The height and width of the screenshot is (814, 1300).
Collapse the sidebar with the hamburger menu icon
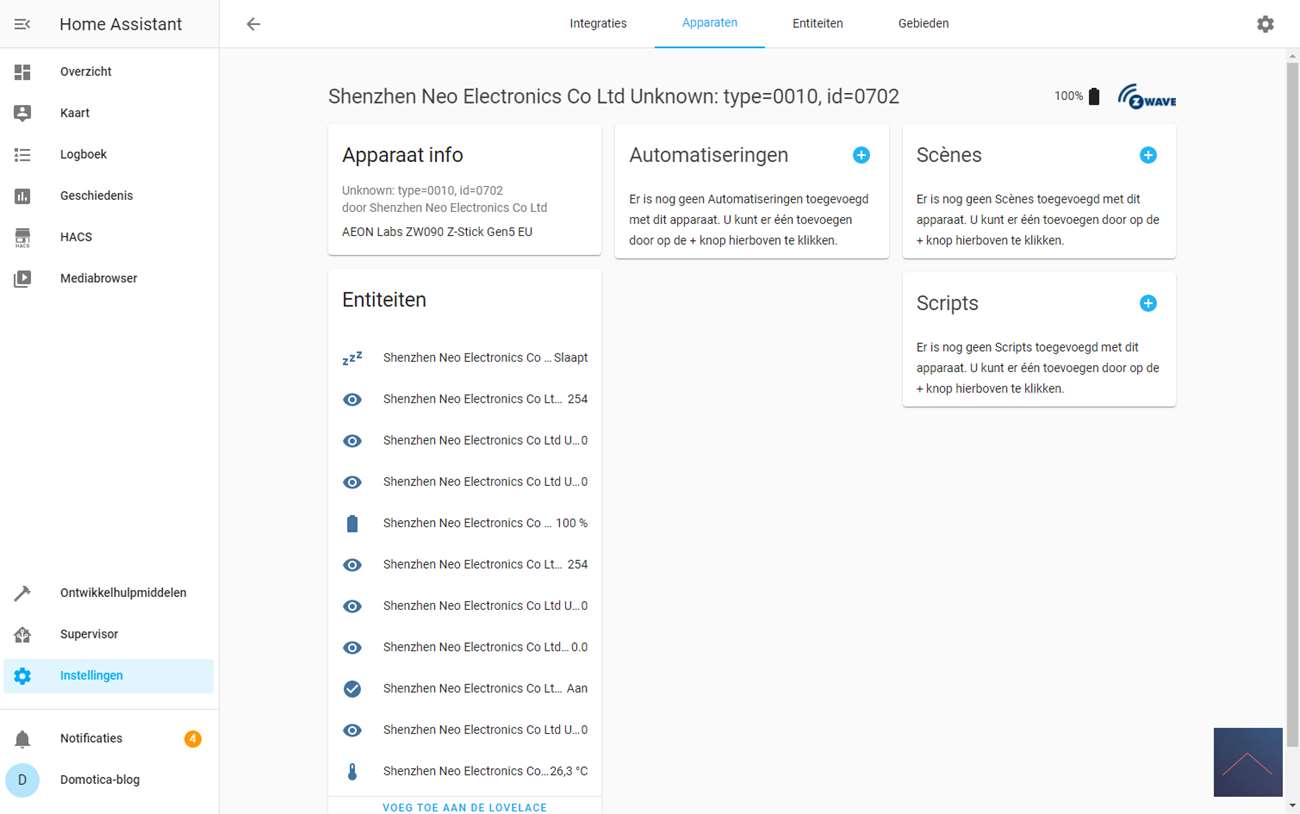[x=22, y=24]
